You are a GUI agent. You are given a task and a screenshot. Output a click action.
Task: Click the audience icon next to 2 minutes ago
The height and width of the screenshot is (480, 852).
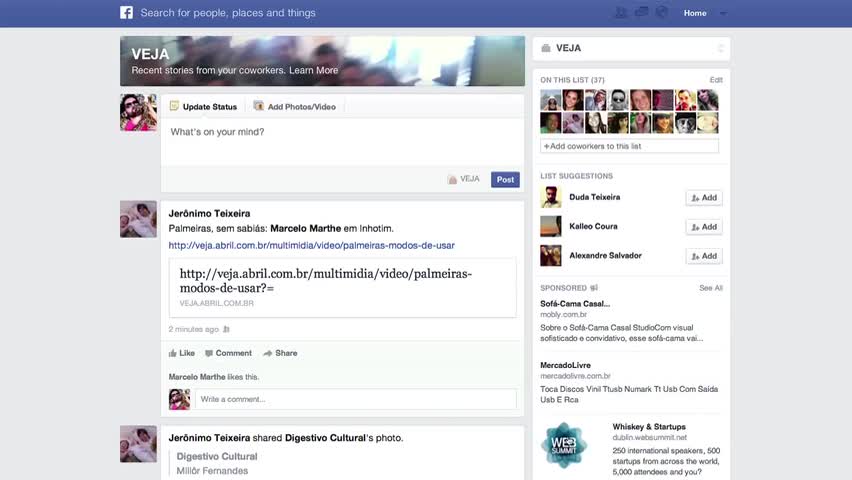tap(227, 329)
